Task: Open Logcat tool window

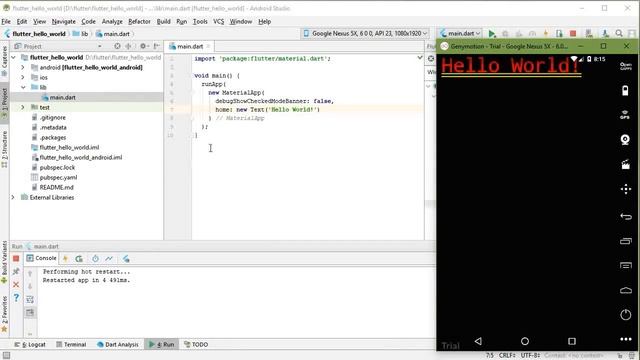Action: point(30,344)
